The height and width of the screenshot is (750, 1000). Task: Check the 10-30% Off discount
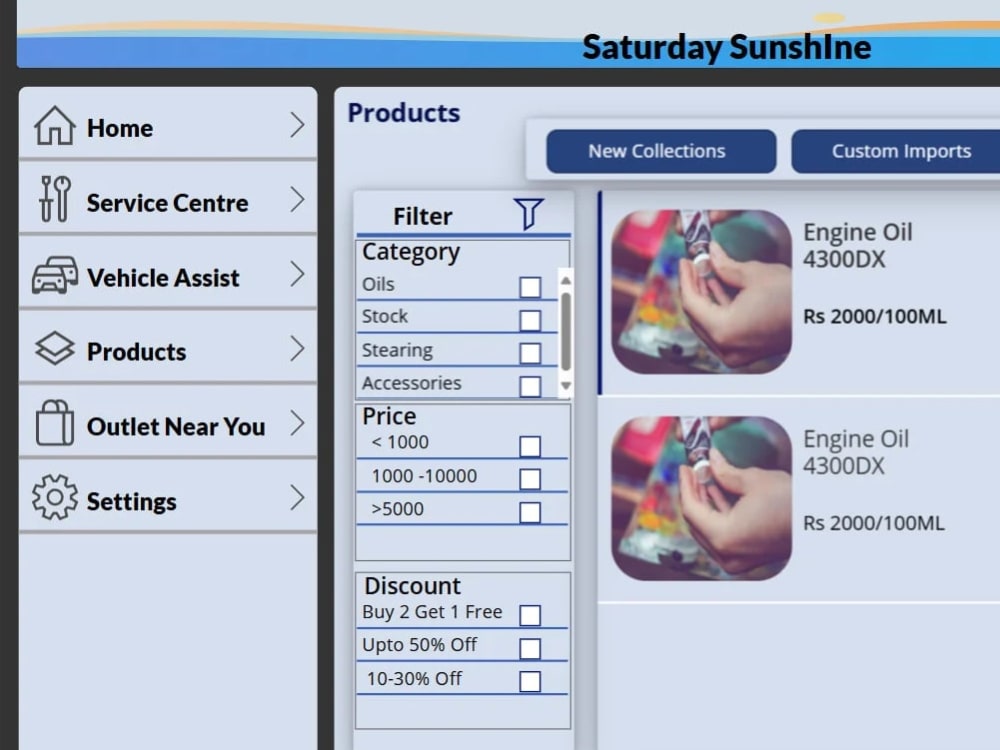[530, 682]
